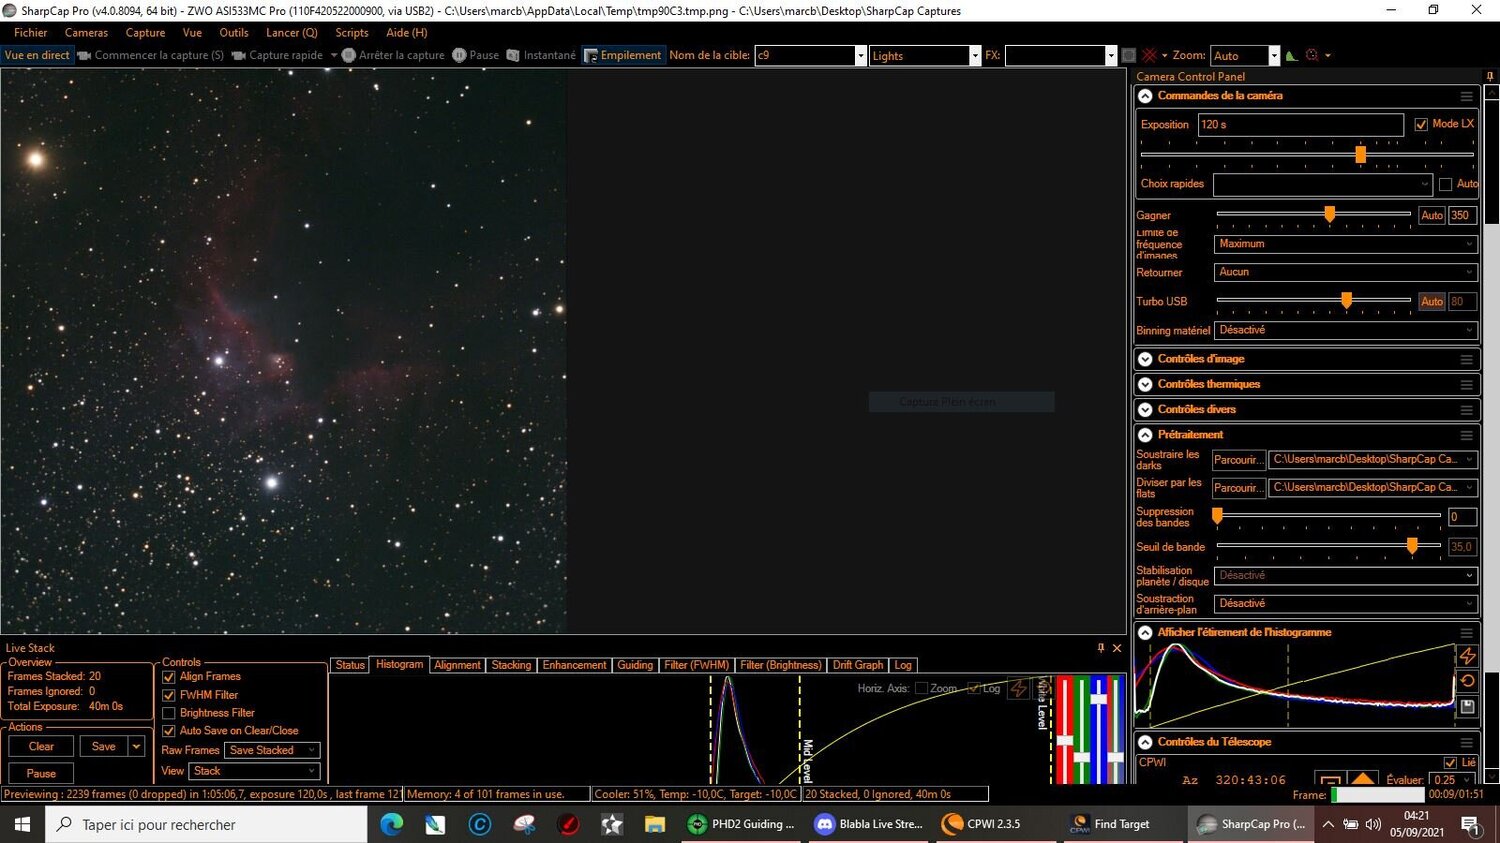
Task: Open Limite de fréquence d'images Maximum dropdown
Action: click(x=1346, y=244)
